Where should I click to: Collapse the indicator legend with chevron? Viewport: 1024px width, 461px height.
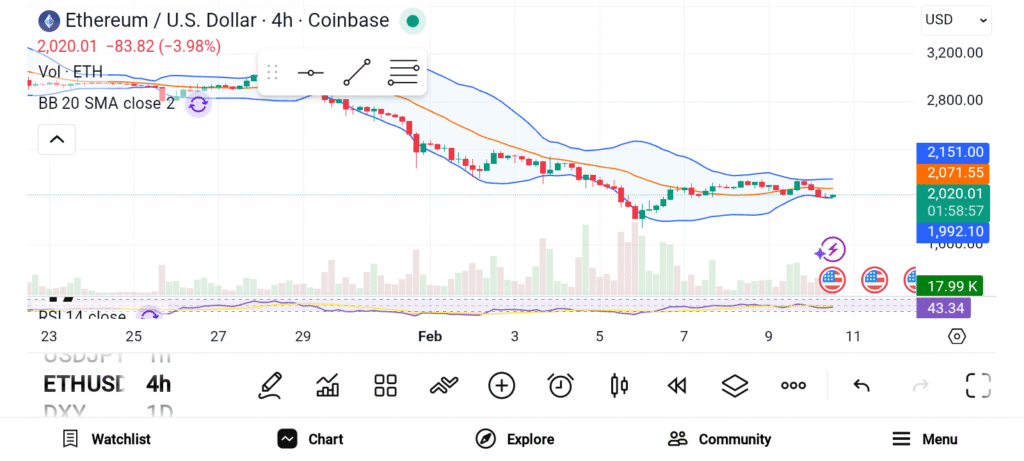click(57, 139)
